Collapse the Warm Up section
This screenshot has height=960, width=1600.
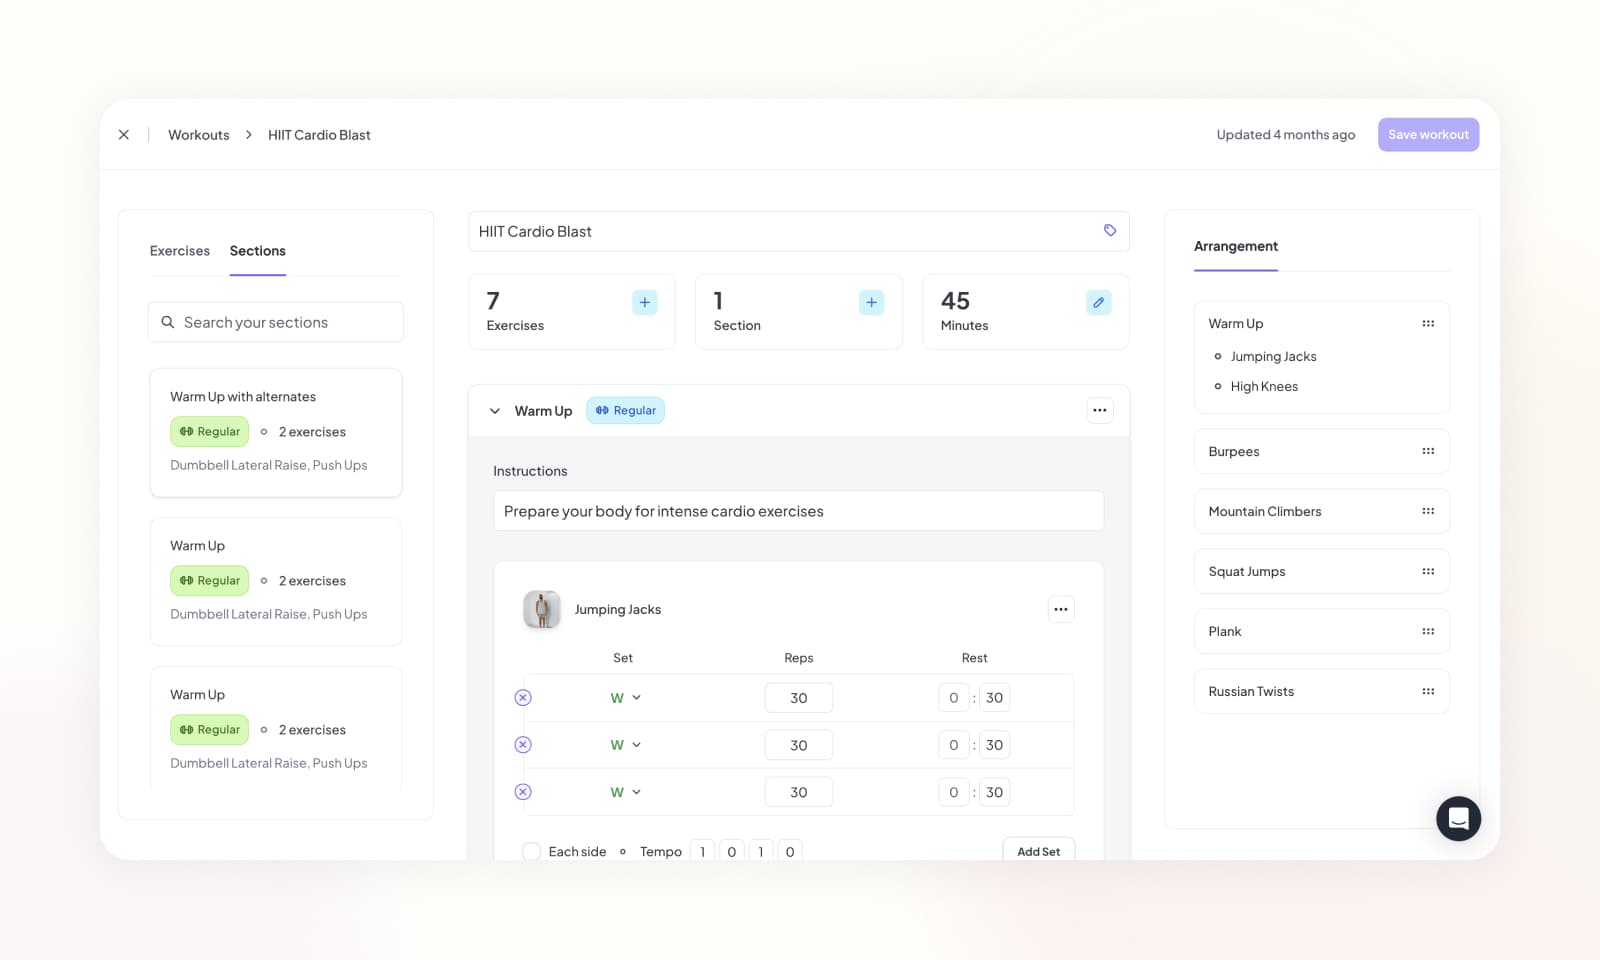(494, 410)
